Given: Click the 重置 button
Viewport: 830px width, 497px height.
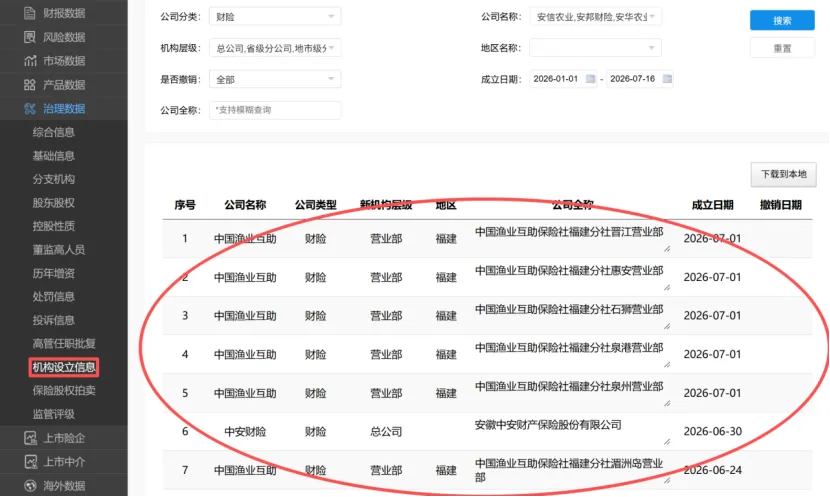Looking at the screenshot, I should coord(782,48).
